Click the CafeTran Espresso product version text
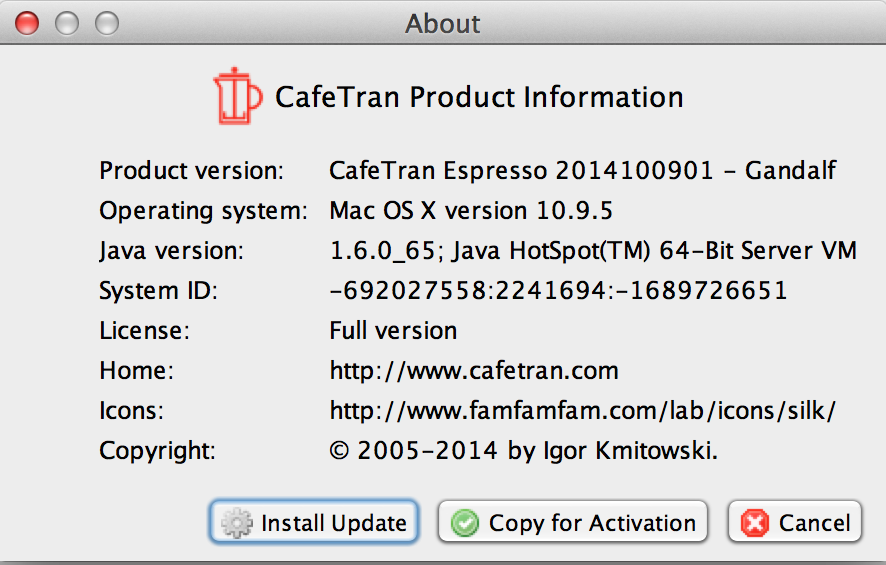This screenshot has width=886, height=565. click(582, 171)
